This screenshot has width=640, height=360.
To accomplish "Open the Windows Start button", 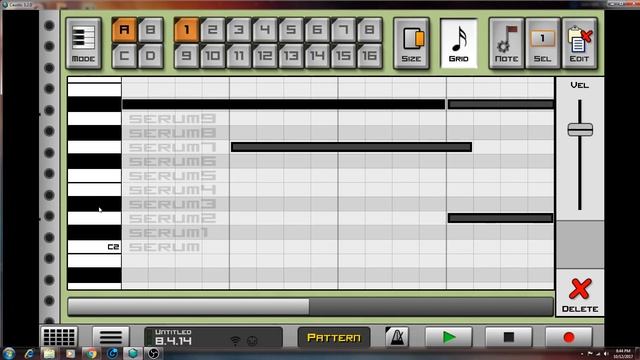I will click(9, 353).
